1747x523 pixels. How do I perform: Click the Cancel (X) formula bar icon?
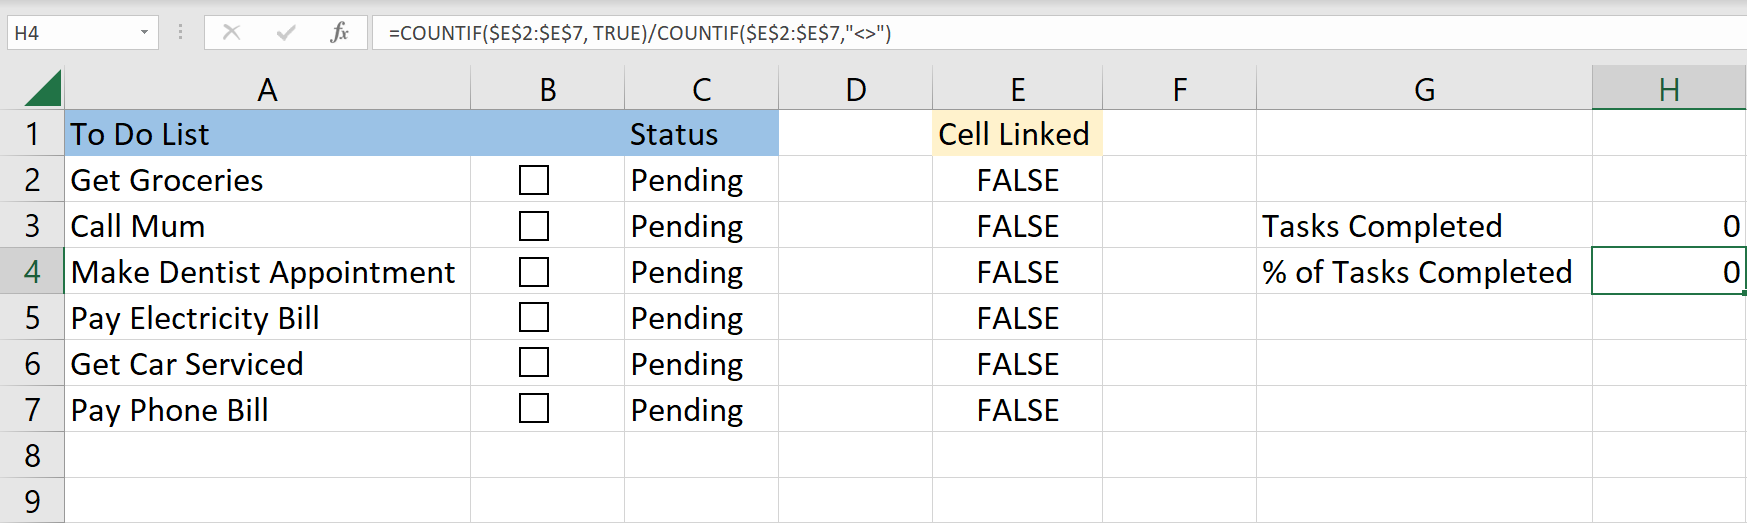231,32
